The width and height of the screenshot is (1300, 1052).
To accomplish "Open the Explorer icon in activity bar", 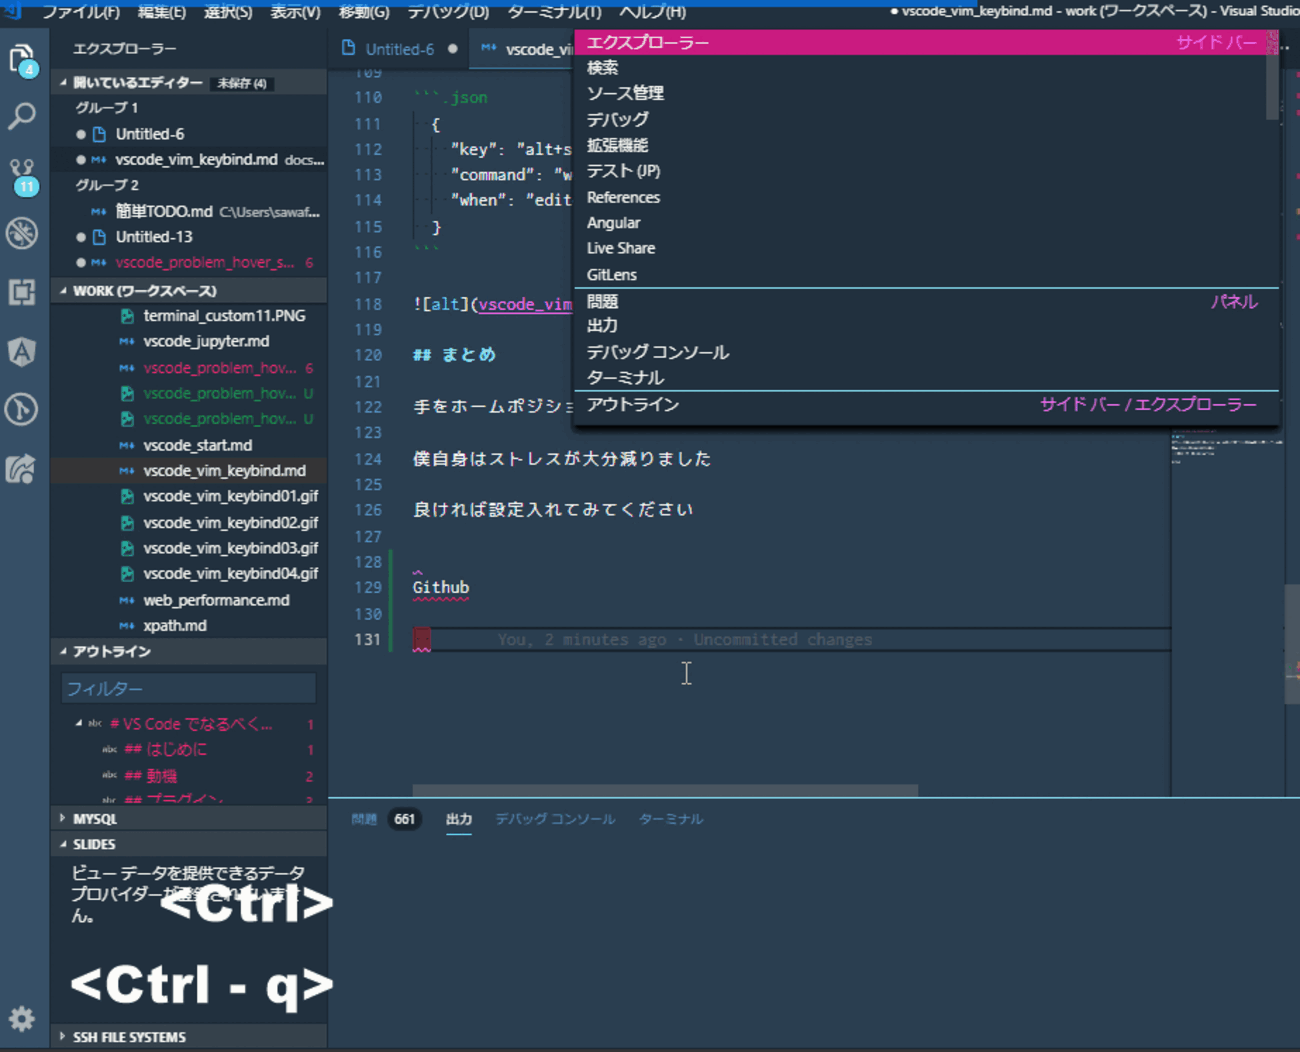I will [x=22, y=60].
